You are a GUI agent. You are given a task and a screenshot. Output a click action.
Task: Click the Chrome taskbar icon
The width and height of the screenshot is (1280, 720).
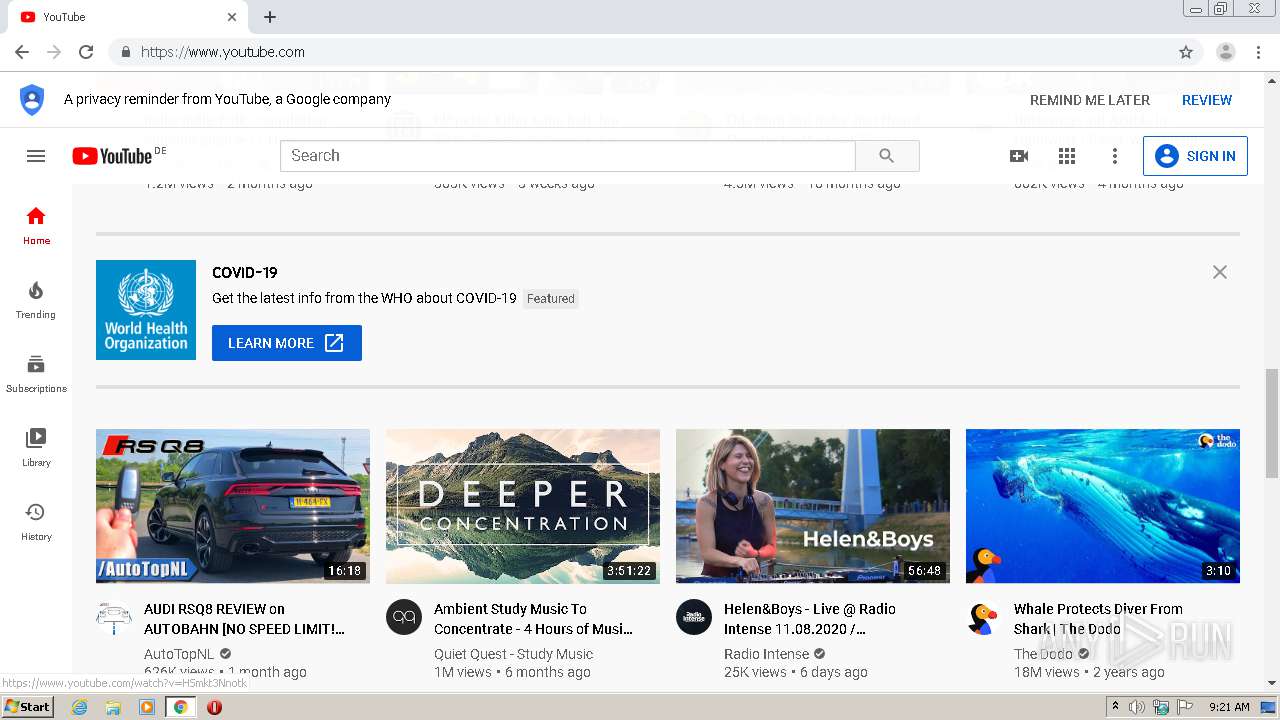tap(181, 707)
